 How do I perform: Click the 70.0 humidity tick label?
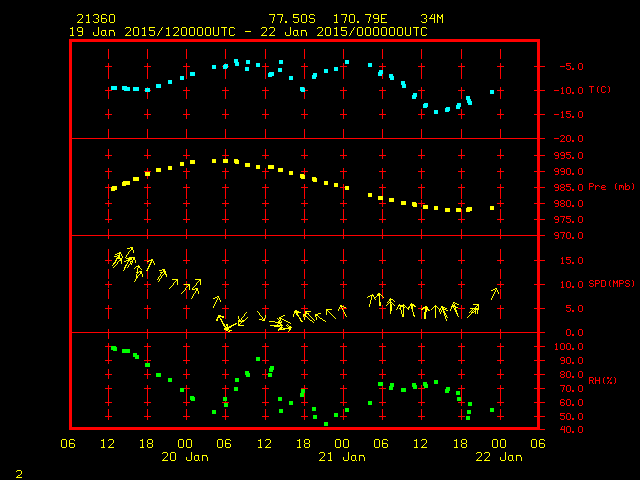[x=571, y=389]
